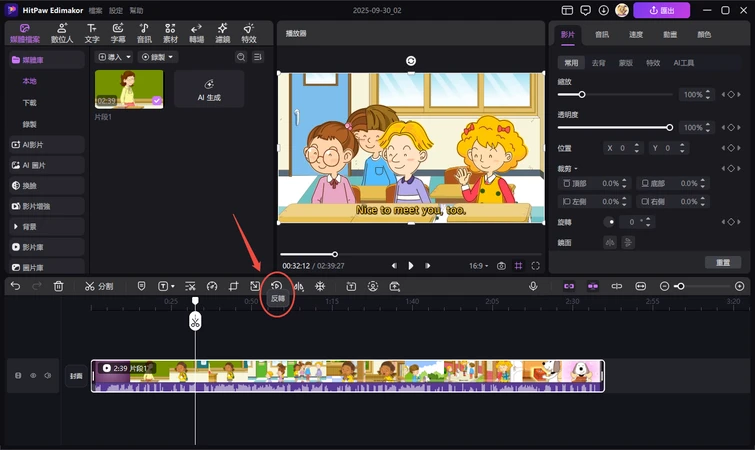Open the 錄製 record dropdown
This screenshot has height=450, width=755.
(157, 57)
